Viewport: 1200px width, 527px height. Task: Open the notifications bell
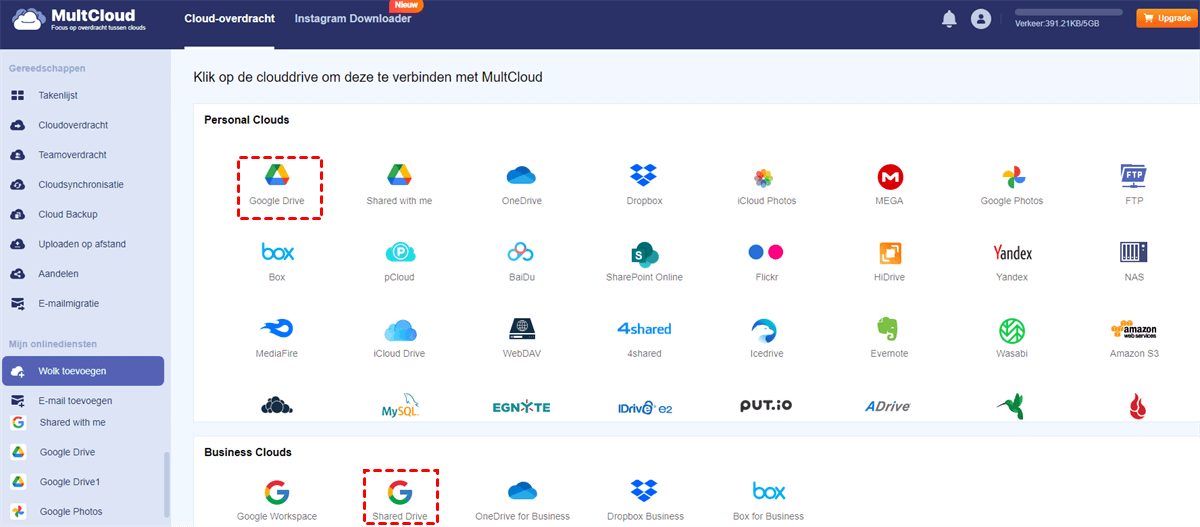tap(949, 18)
